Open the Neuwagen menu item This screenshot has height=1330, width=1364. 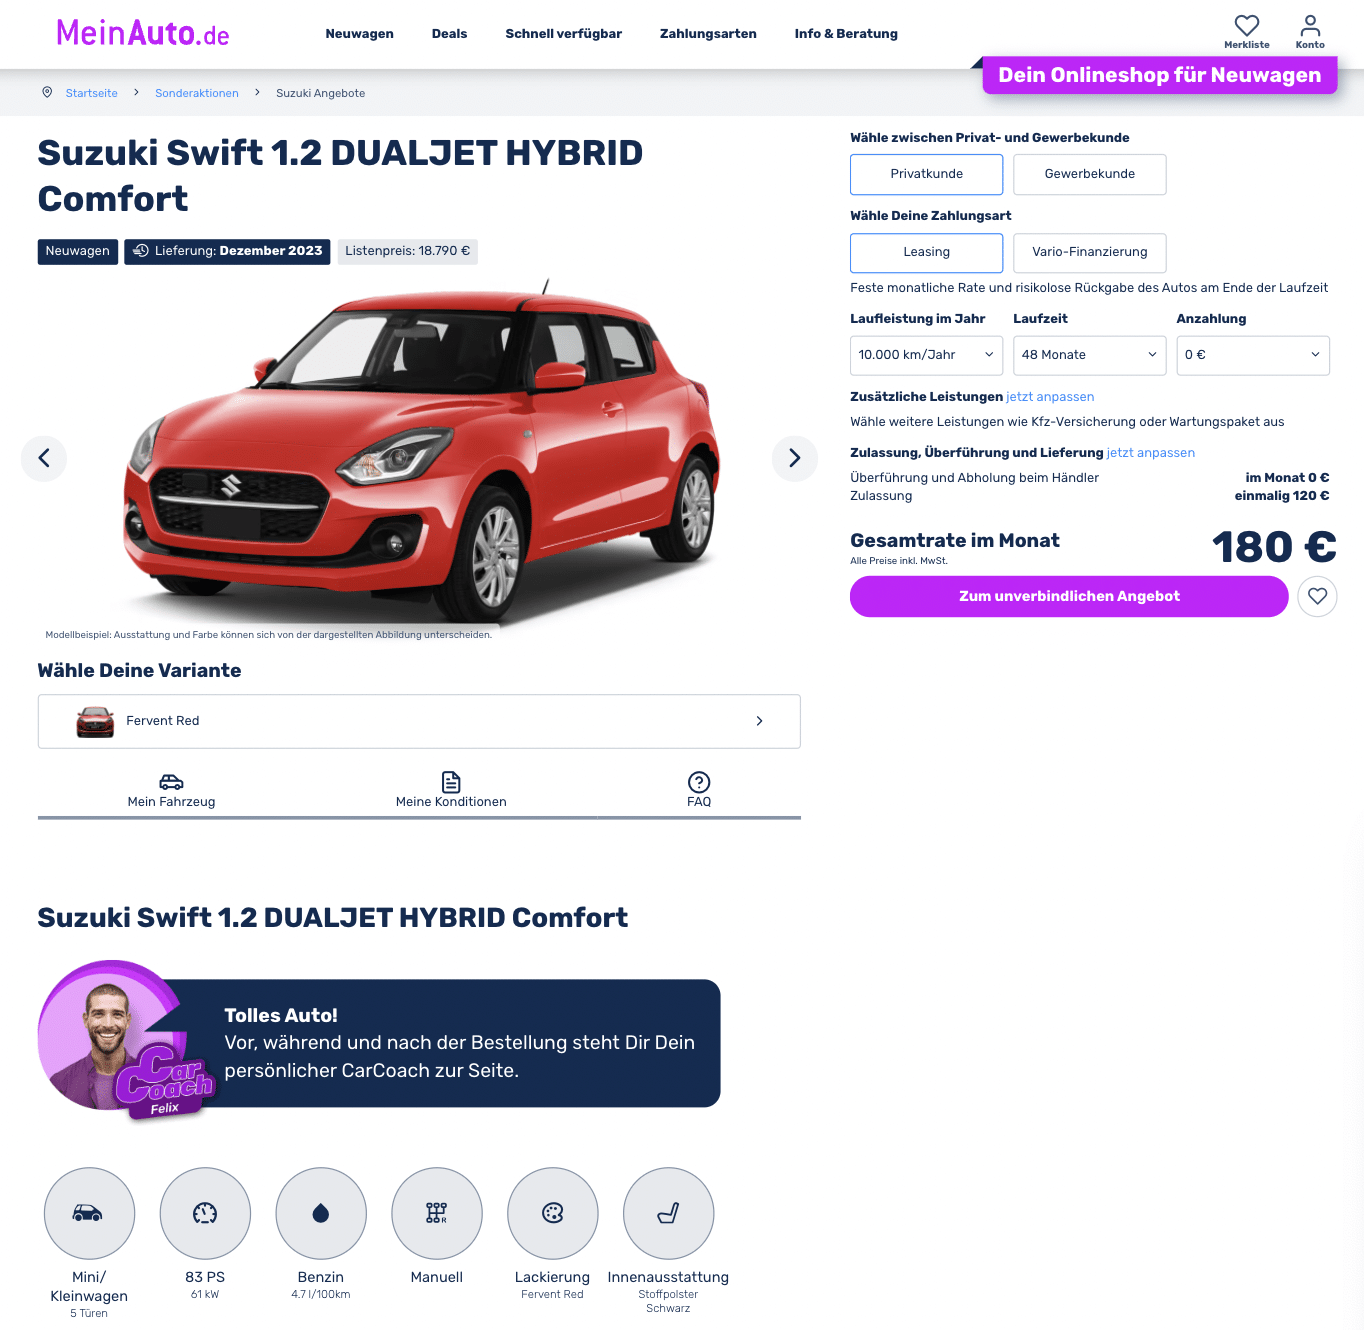point(360,34)
